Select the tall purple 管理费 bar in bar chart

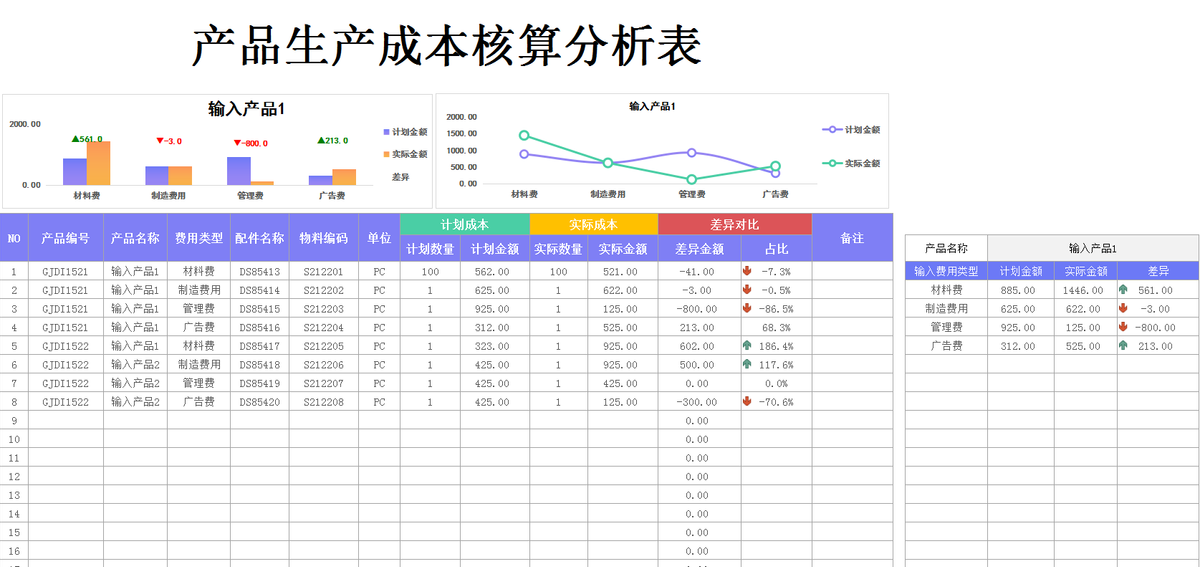click(239, 171)
